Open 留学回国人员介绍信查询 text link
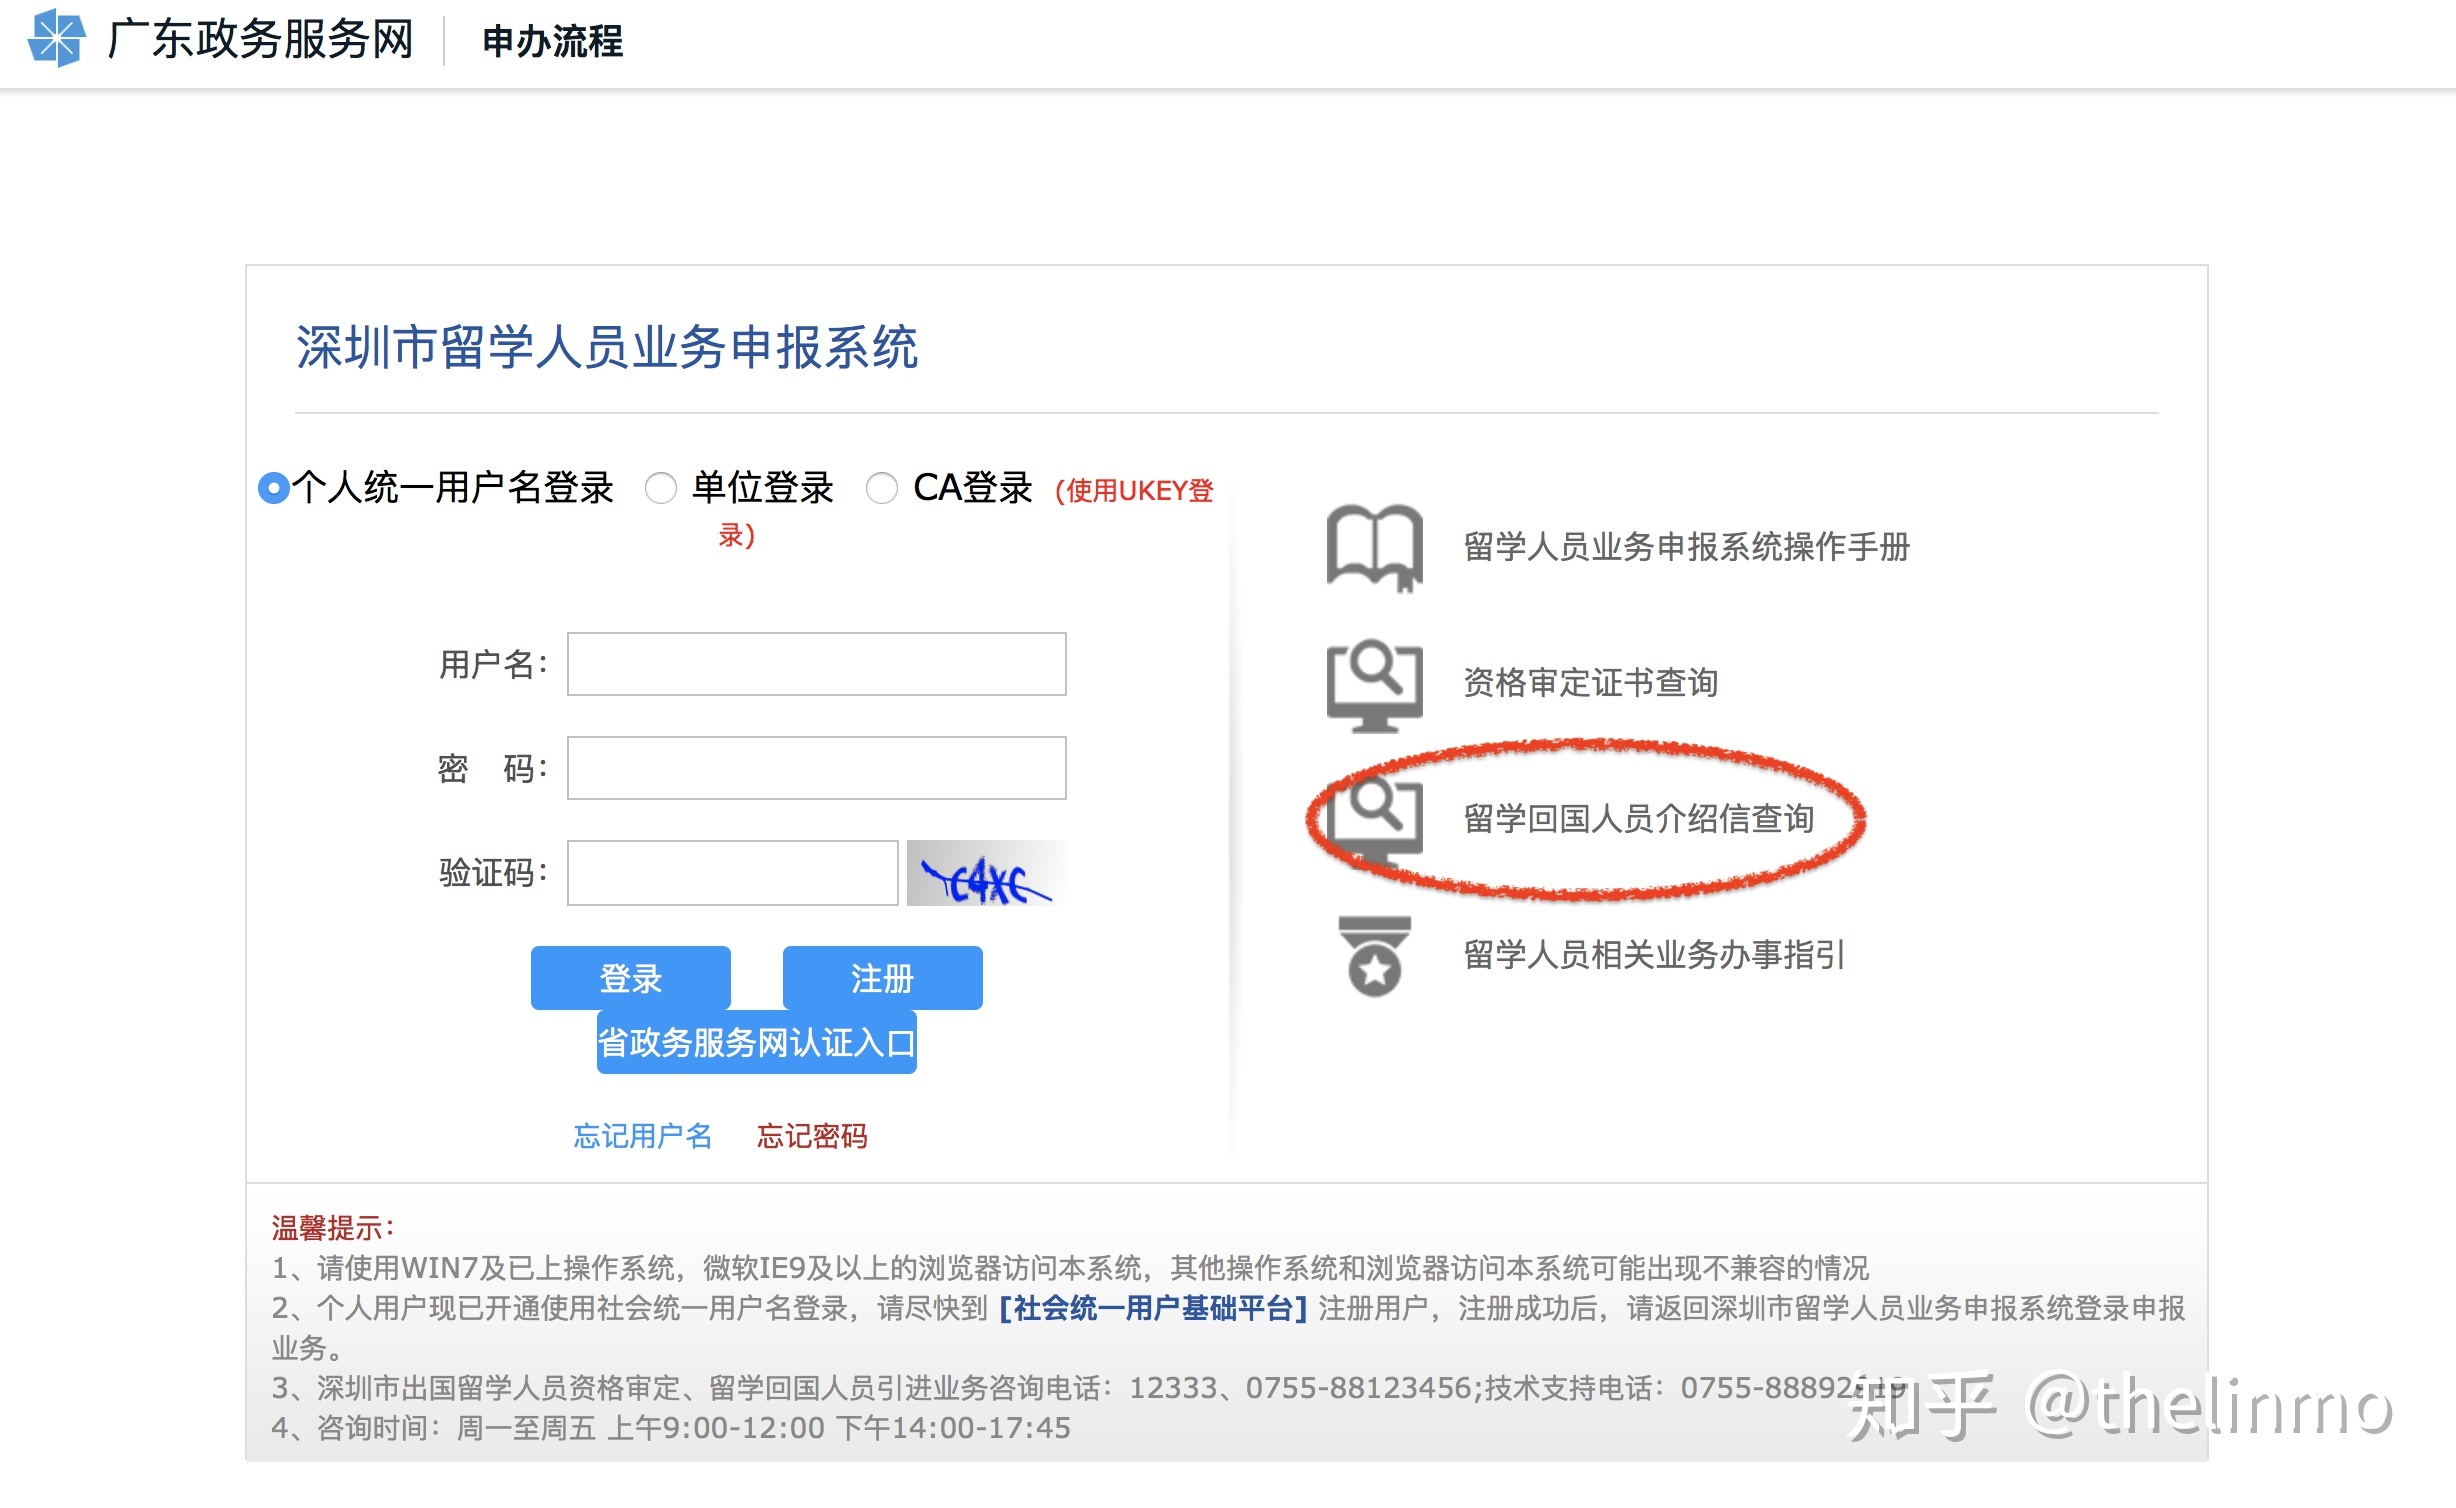Screen dimensions: 2456x1508 [1639, 819]
